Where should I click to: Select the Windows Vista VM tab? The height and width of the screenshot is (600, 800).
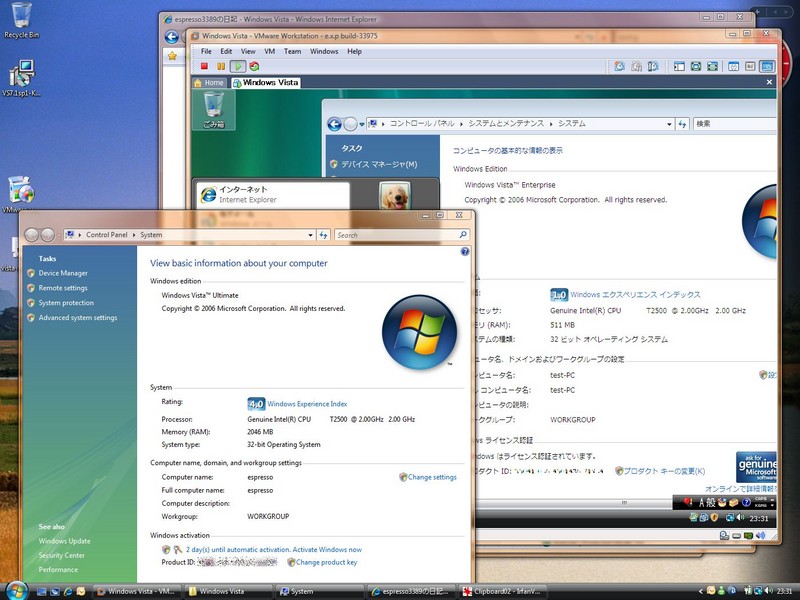(x=265, y=83)
